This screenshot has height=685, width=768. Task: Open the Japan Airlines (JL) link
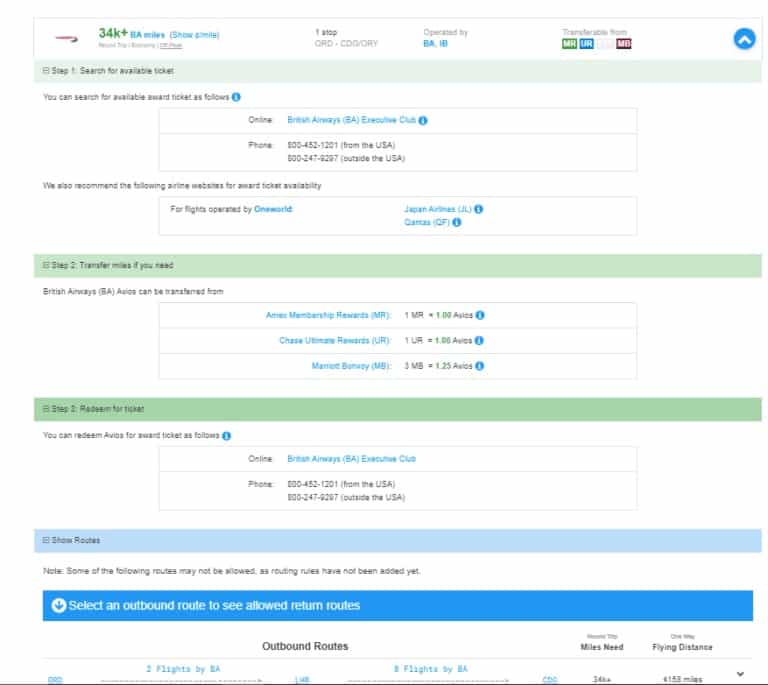(438, 209)
